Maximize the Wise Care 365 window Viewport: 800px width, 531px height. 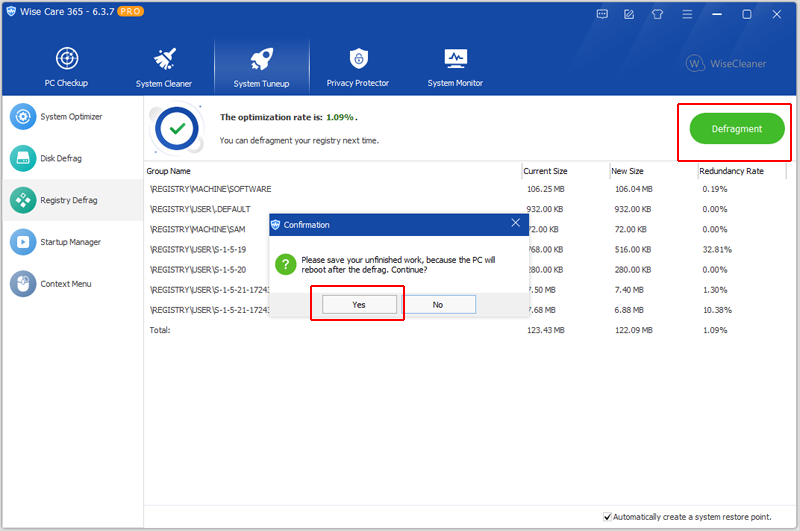click(746, 14)
